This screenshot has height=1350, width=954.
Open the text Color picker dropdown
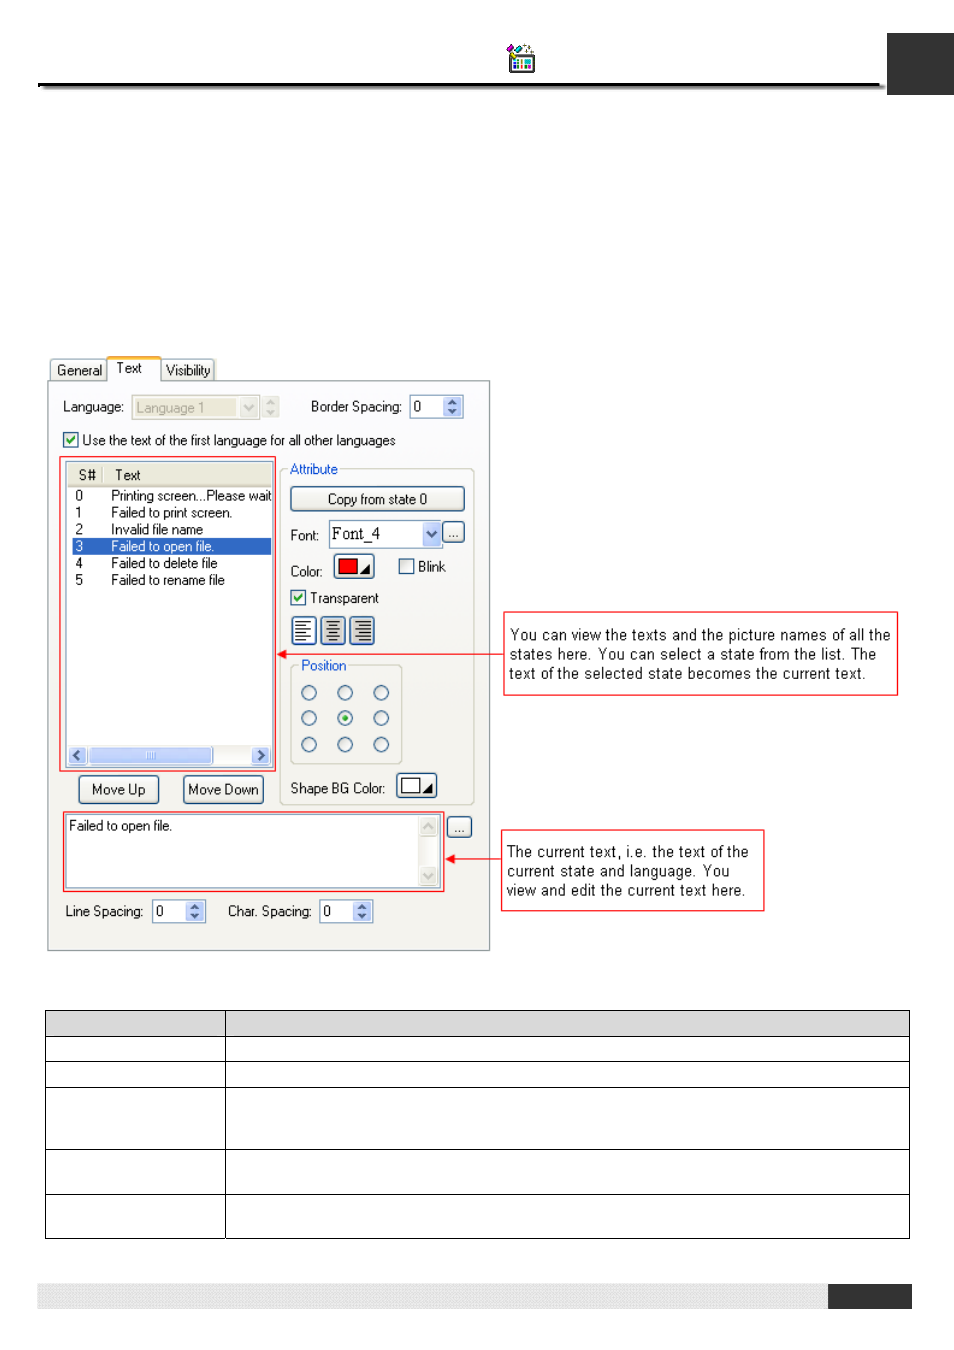click(354, 567)
